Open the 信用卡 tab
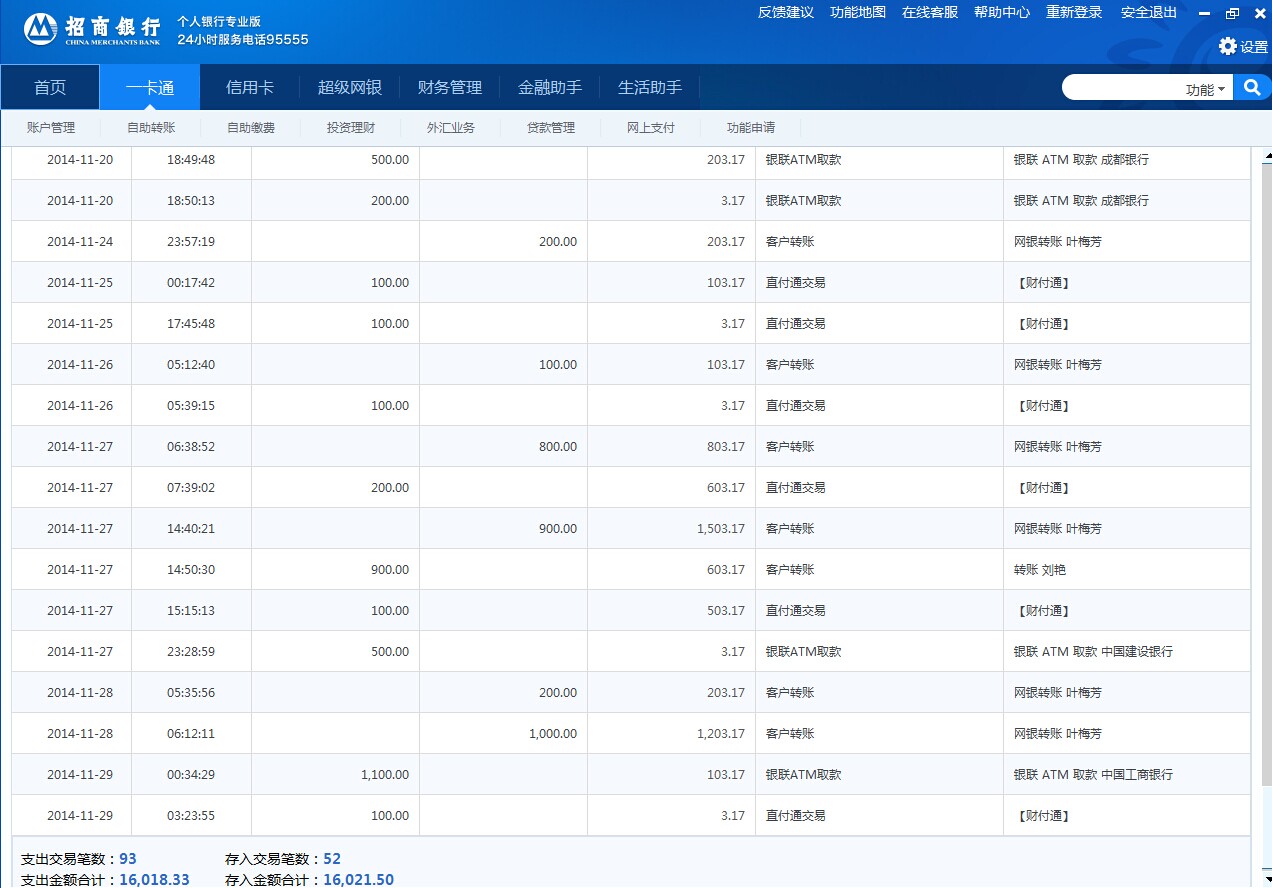Screen dimensions: 1272x888 pyautogui.click(x=250, y=87)
